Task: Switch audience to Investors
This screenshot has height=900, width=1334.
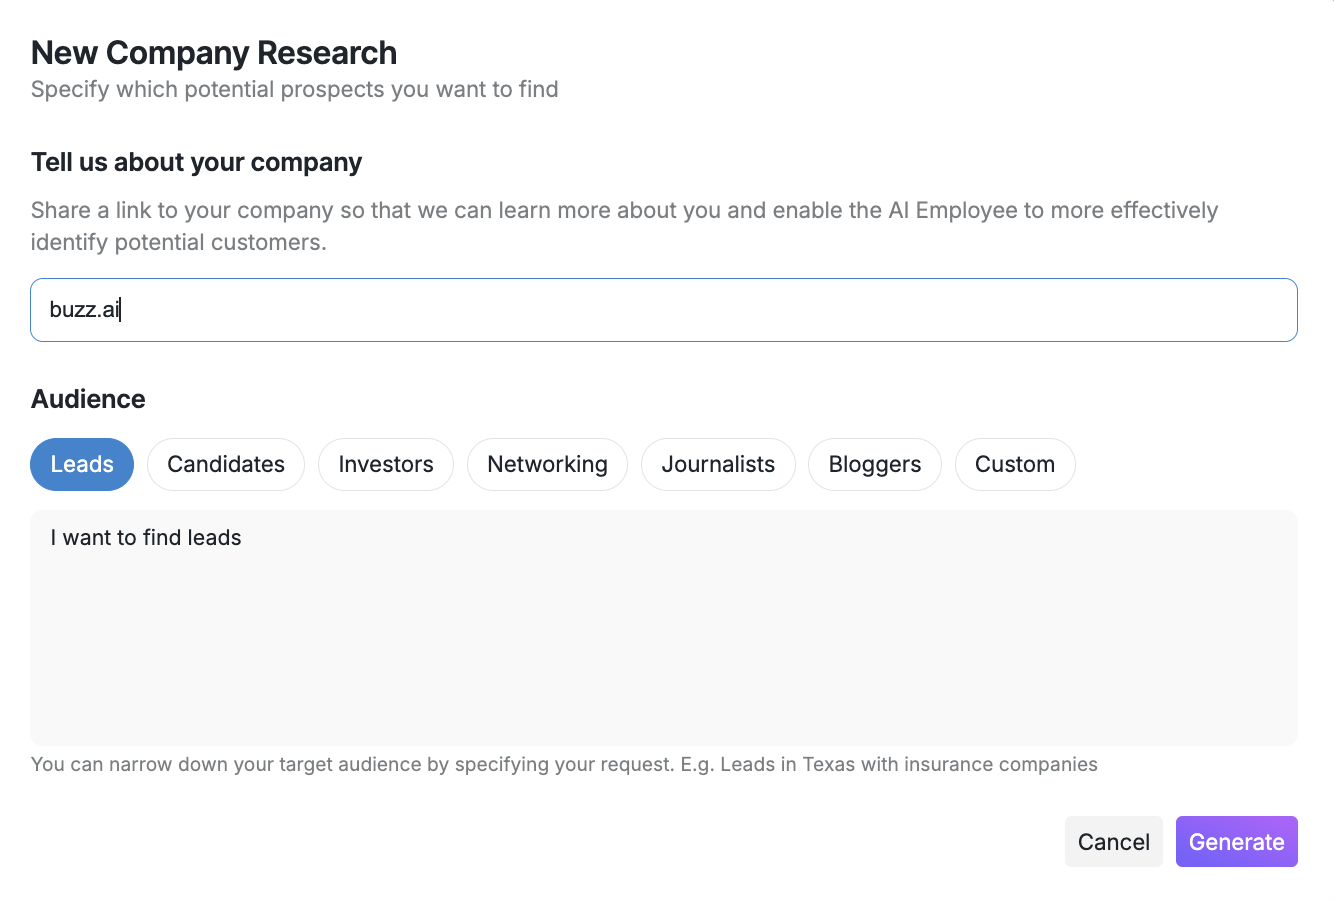Action: (x=386, y=464)
